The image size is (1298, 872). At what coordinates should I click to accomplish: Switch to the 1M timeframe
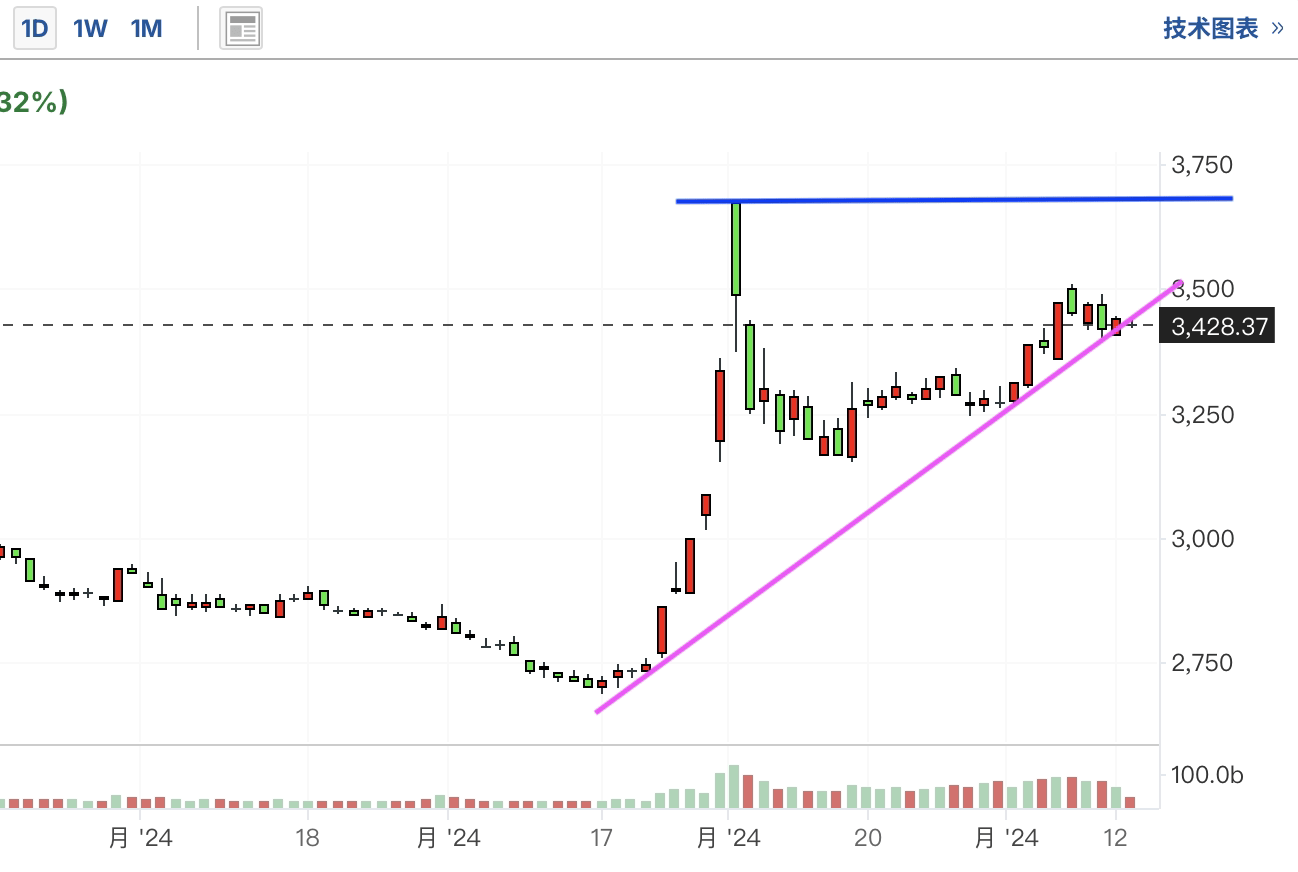(146, 28)
